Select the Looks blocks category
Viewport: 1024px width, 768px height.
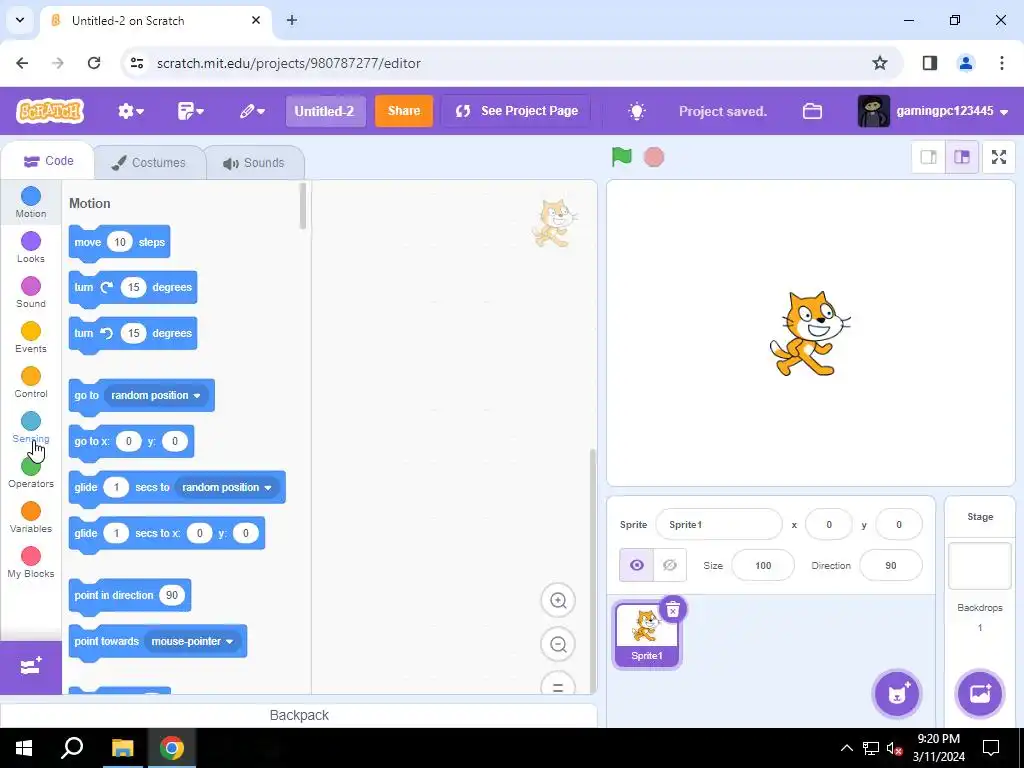point(31,247)
